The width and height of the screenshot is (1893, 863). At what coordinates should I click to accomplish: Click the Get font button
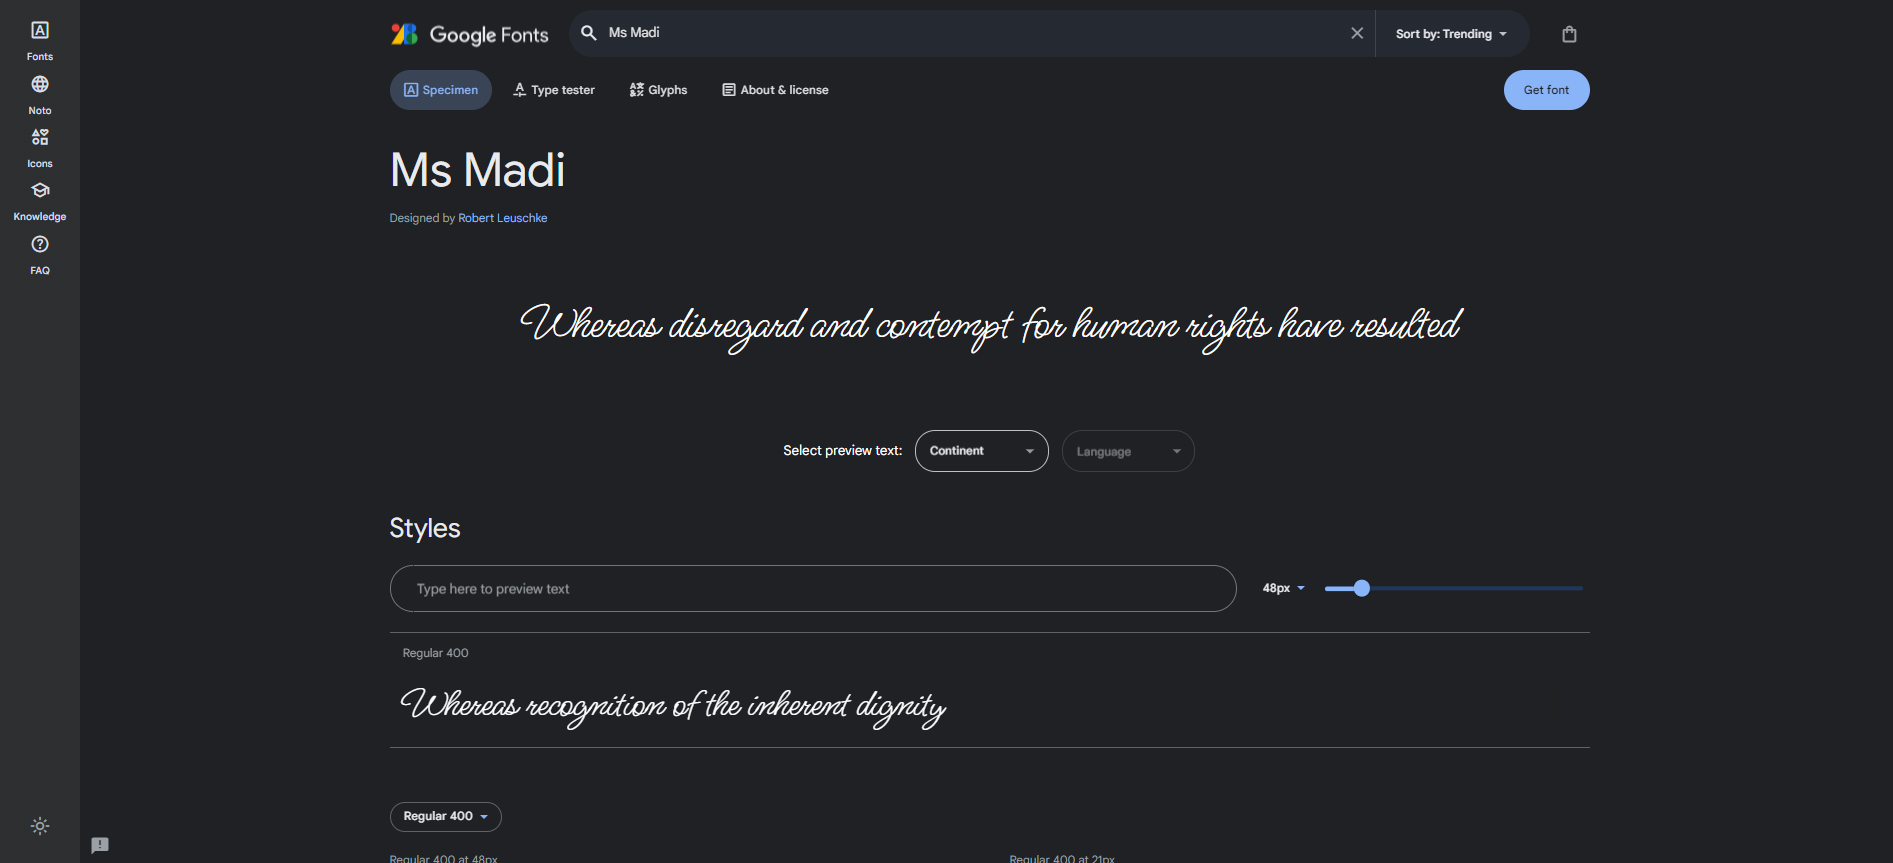click(1546, 90)
